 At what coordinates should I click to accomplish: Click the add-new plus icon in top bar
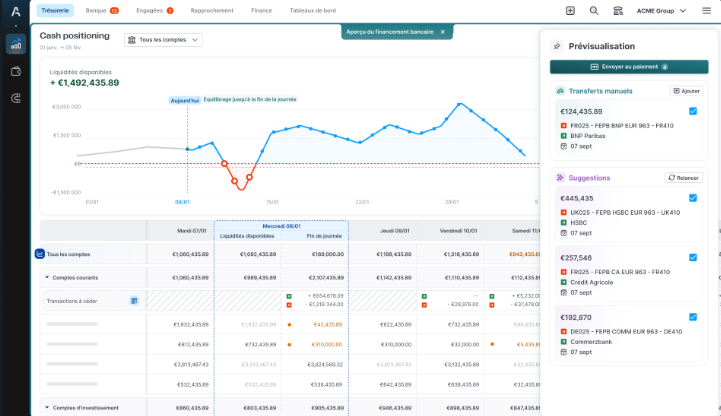pyautogui.click(x=570, y=10)
